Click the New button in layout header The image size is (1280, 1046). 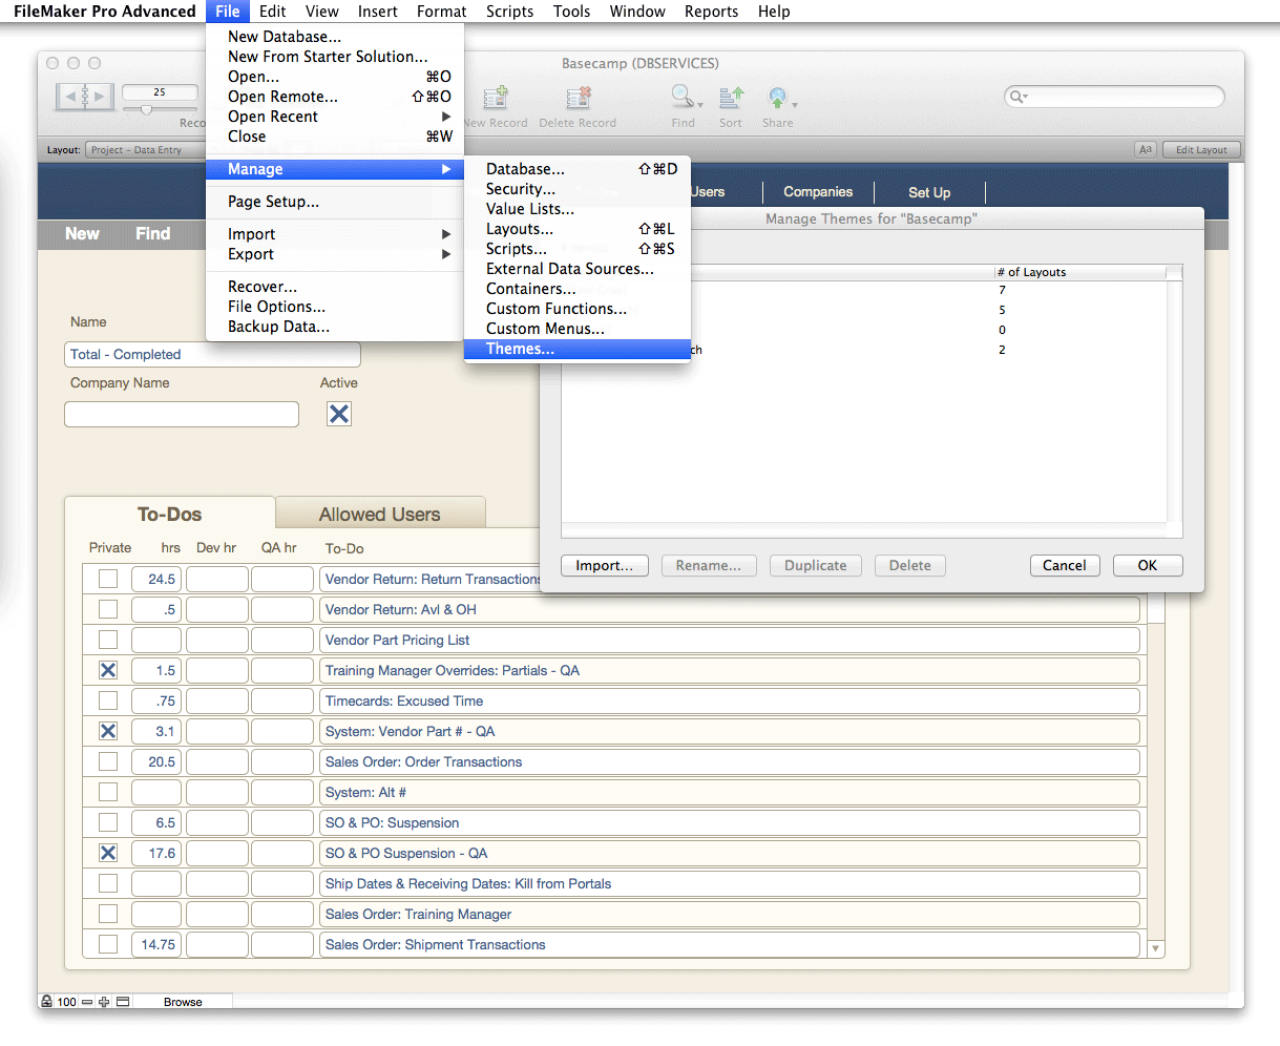[82, 234]
